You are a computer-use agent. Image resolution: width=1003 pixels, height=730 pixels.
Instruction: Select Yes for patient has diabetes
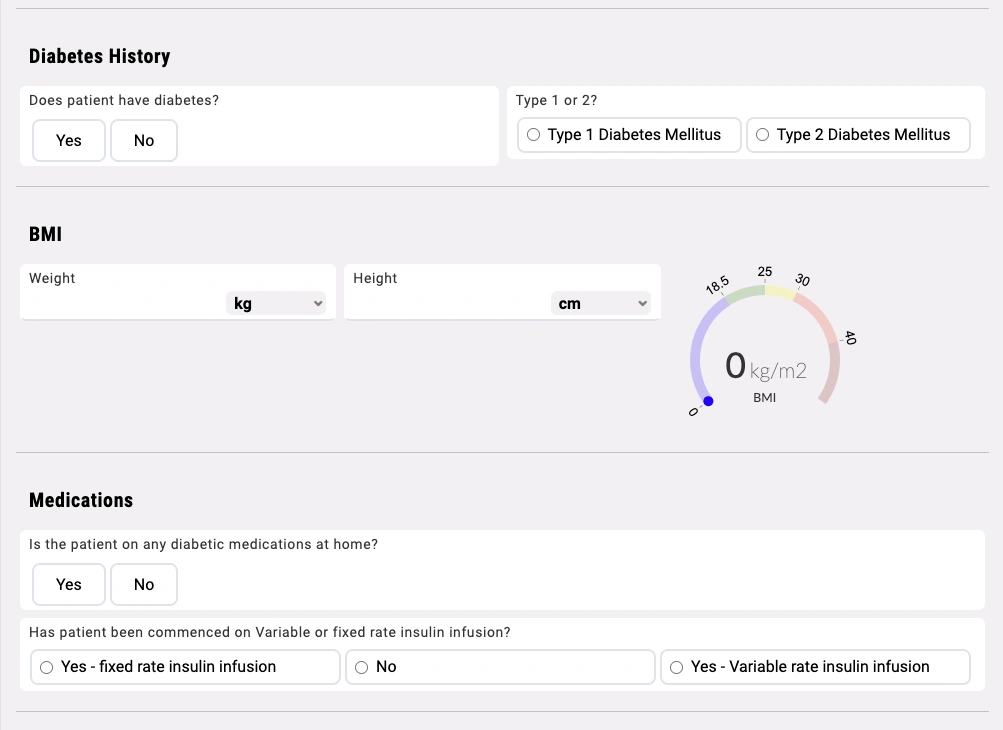click(68, 140)
